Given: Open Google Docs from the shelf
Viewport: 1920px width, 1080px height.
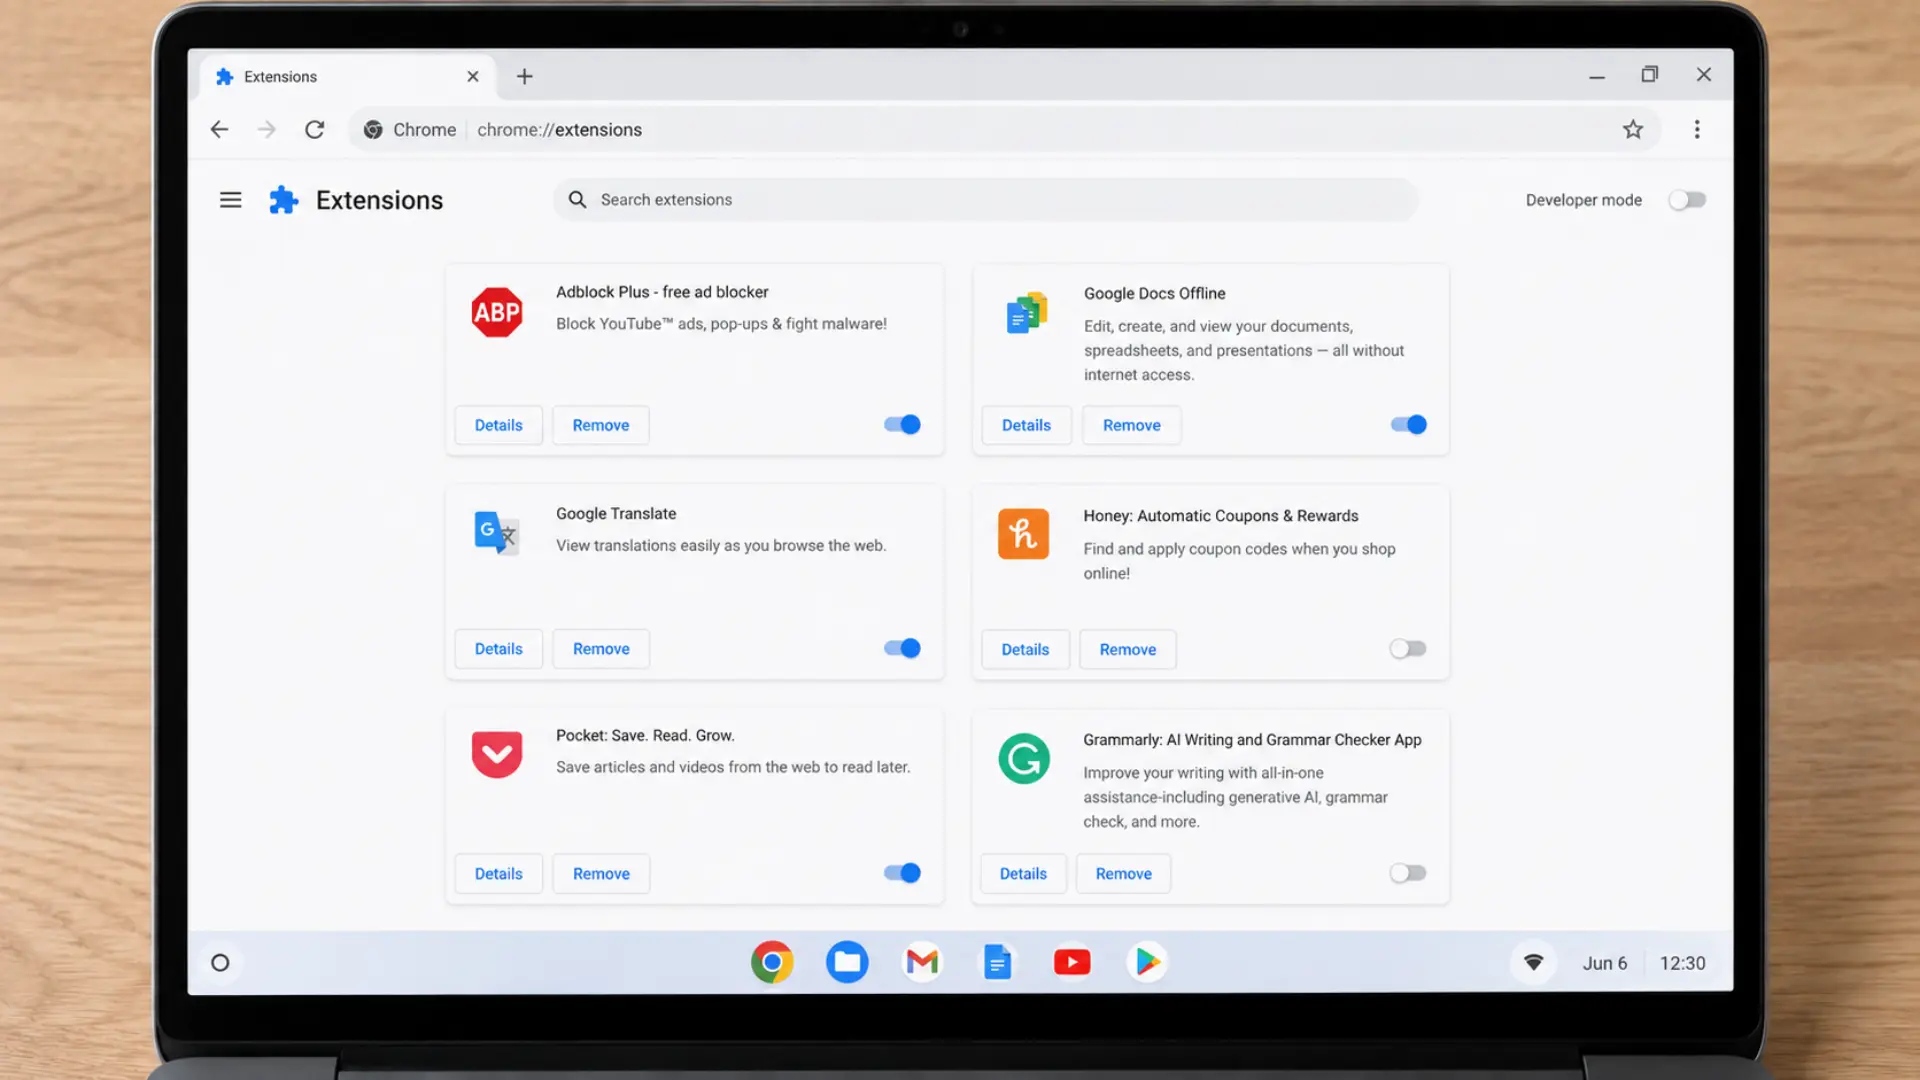Looking at the screenshot, I should (997, 962).
